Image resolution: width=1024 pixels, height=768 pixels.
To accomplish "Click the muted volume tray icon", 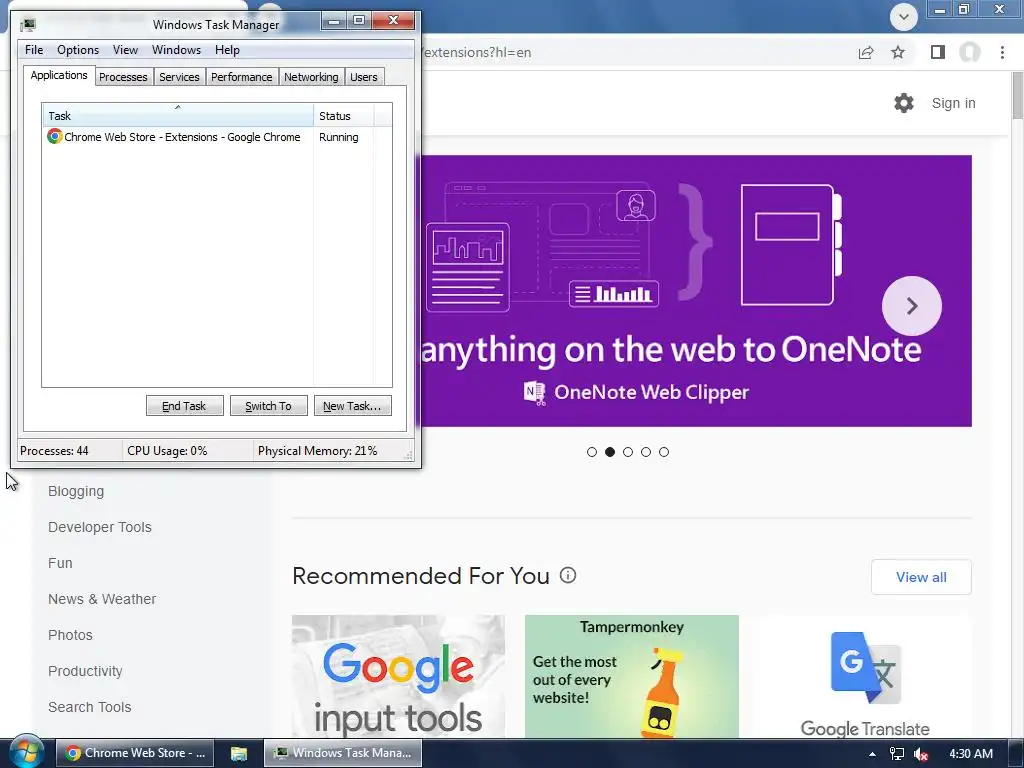I will pyautogui.click(x=921, y=754).
